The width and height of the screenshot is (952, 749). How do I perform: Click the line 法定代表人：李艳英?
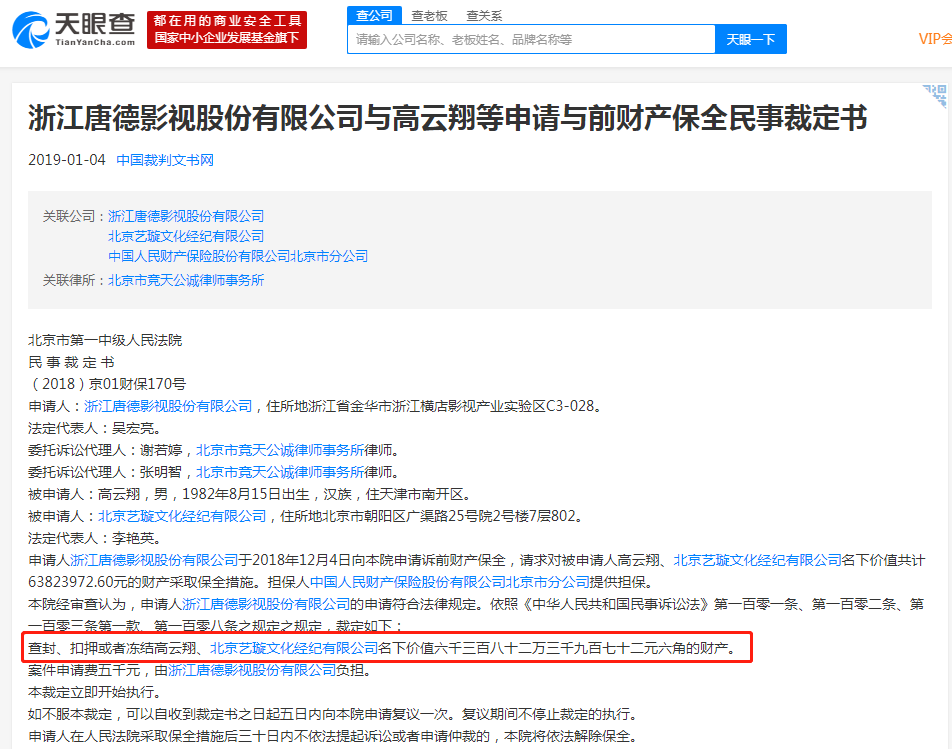pyautogui.click(x=95, y=538)
